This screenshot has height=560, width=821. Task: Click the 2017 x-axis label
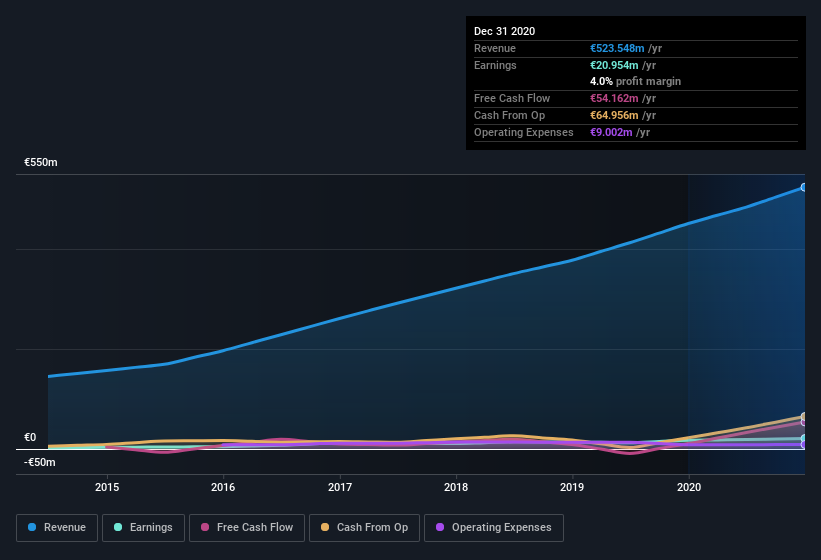[340, 487]
